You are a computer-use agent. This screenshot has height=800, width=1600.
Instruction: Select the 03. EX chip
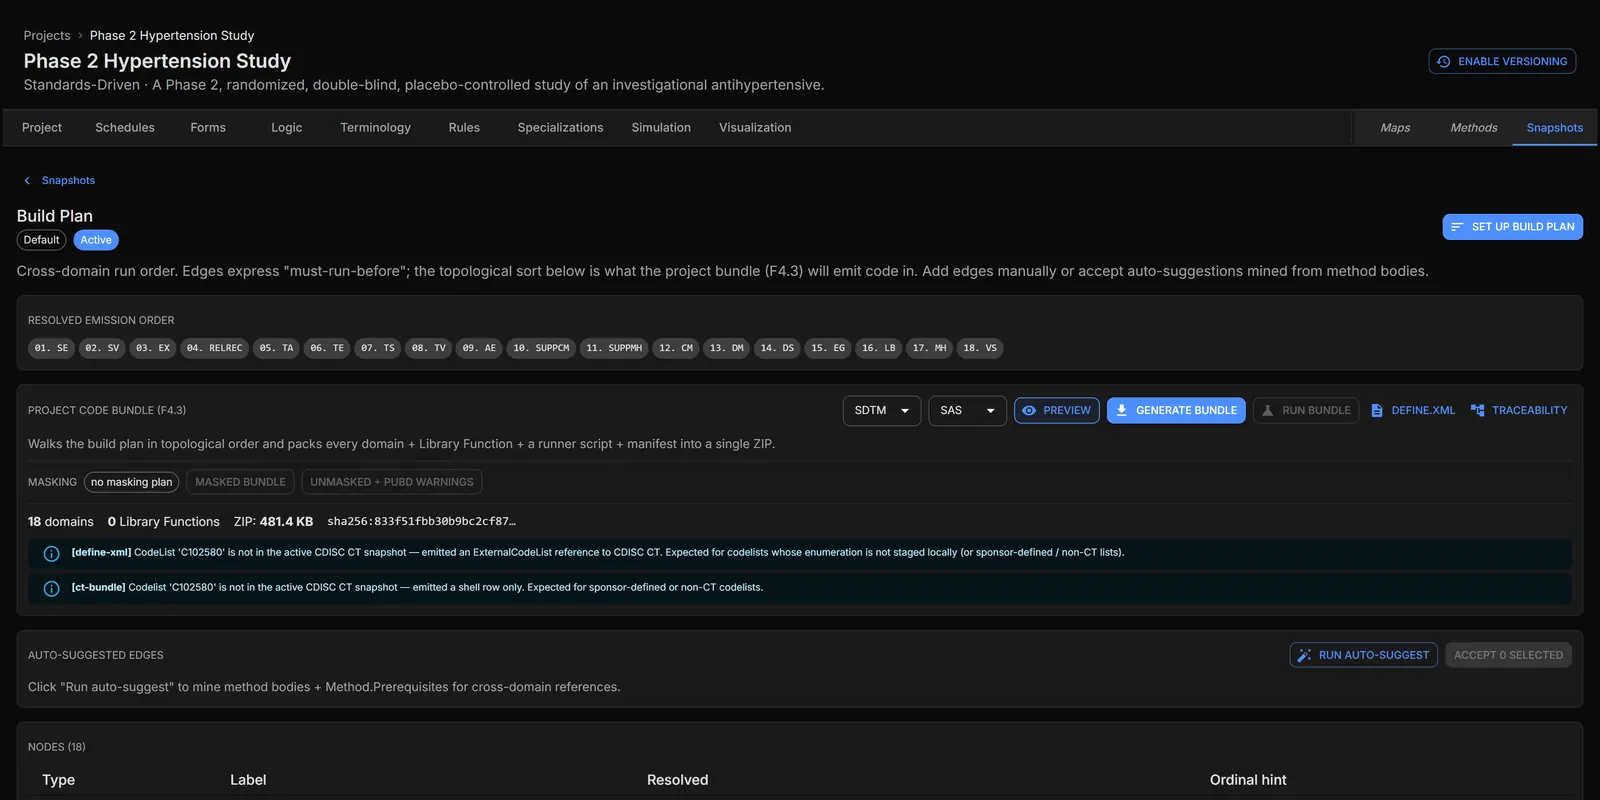click(153, 348)
